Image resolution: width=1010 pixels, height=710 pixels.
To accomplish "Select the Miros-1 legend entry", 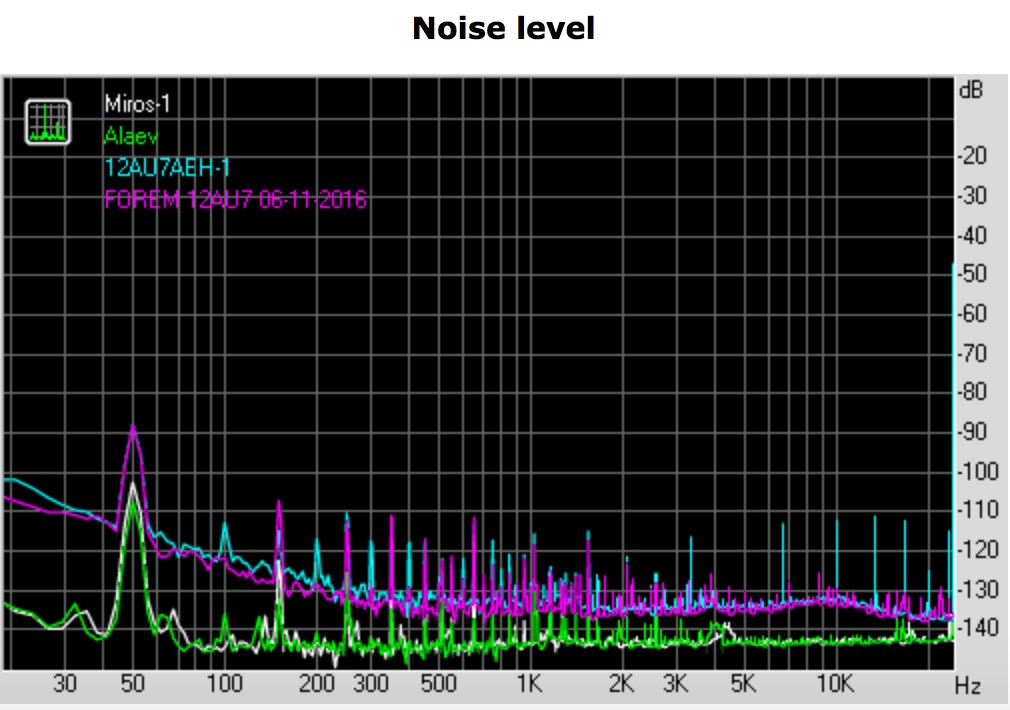I will pyautogui.click(x=133, y=105).
